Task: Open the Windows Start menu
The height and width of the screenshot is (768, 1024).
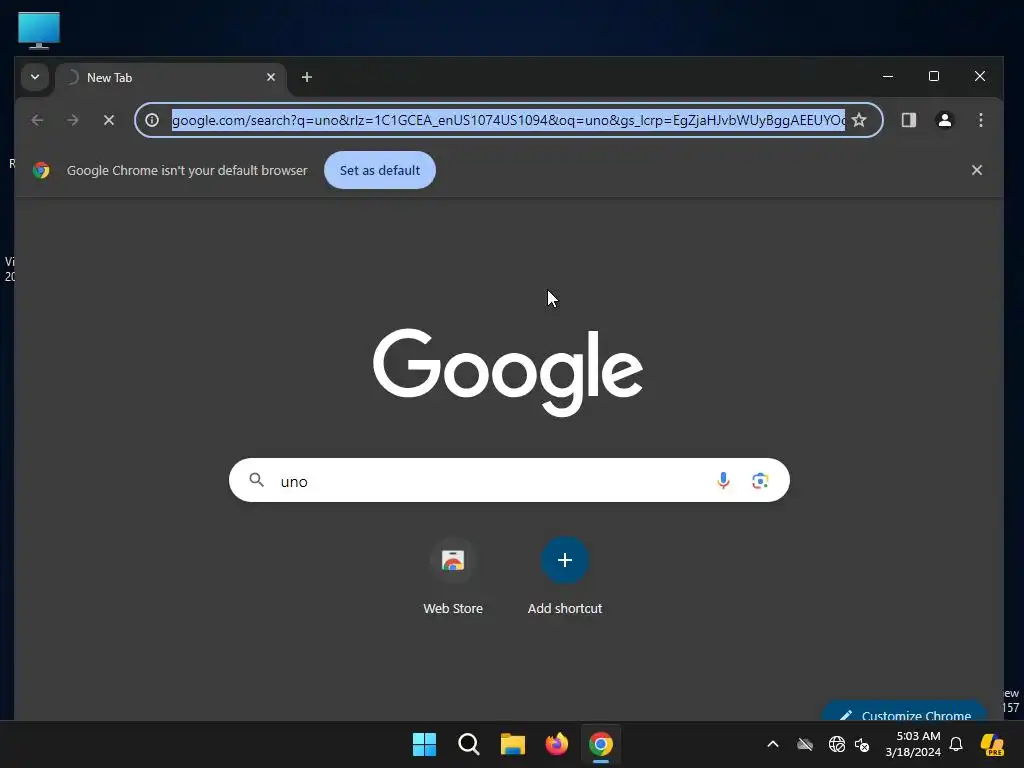Action: 424,744
